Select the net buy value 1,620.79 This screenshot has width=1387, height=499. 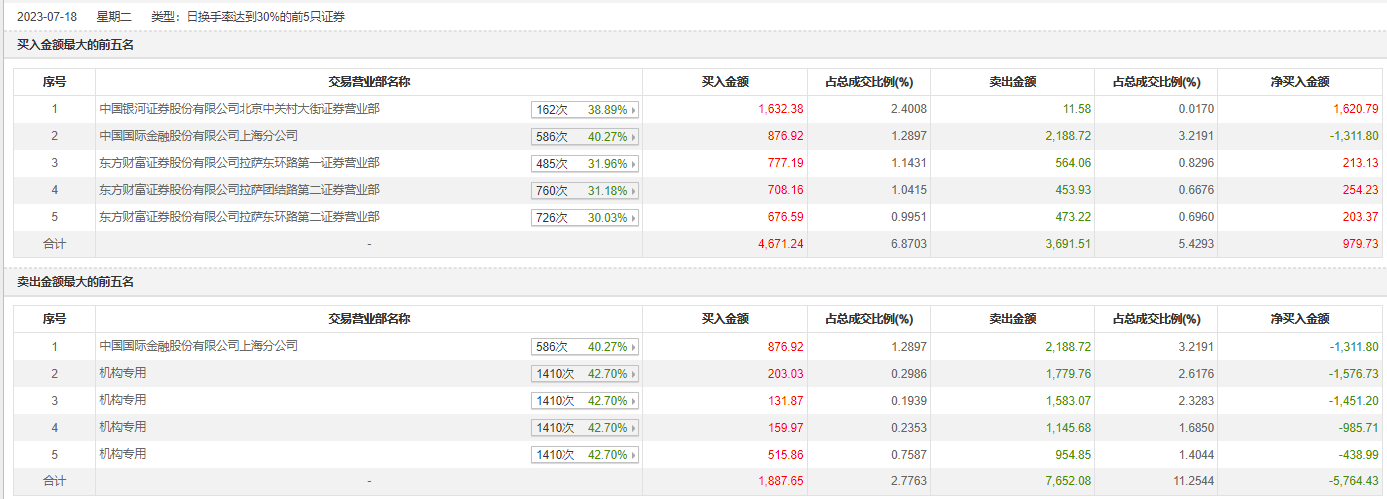click(1355, 109)
